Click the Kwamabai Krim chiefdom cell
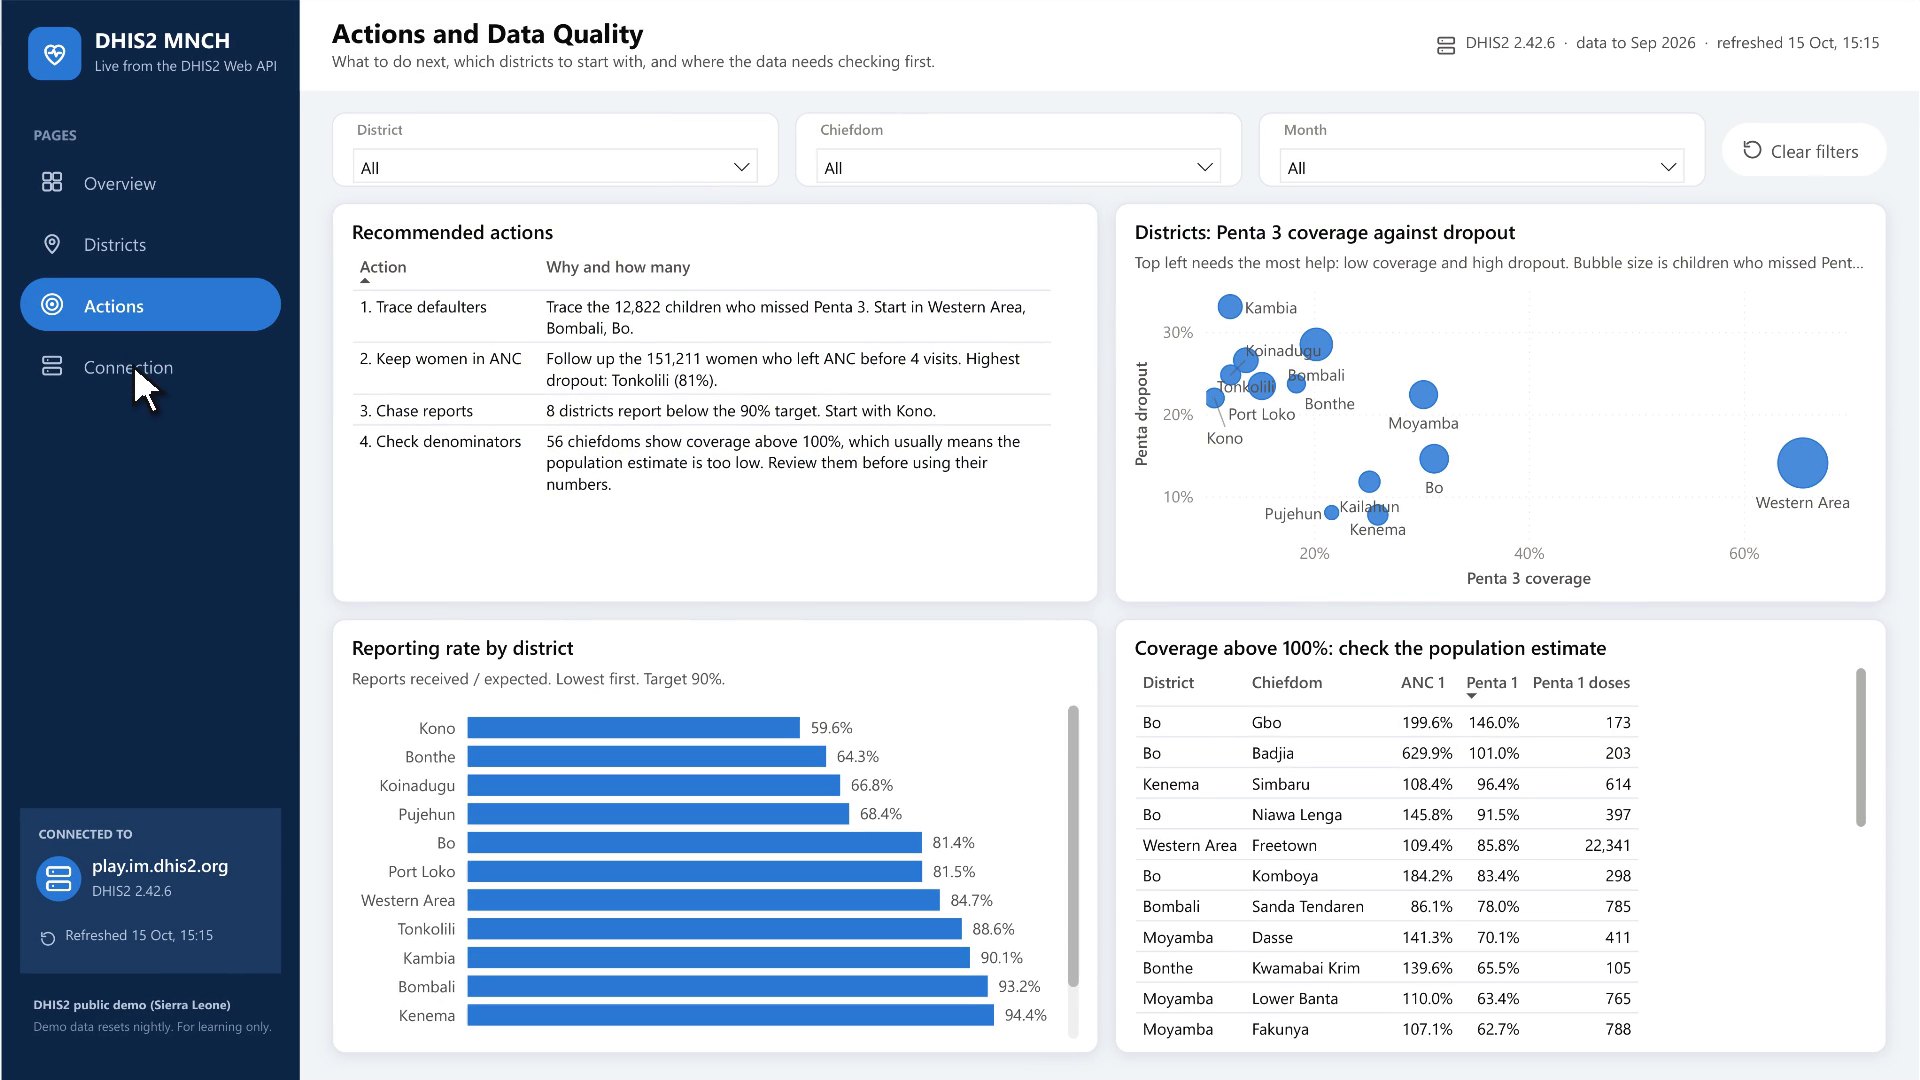 coord(1305,968)
